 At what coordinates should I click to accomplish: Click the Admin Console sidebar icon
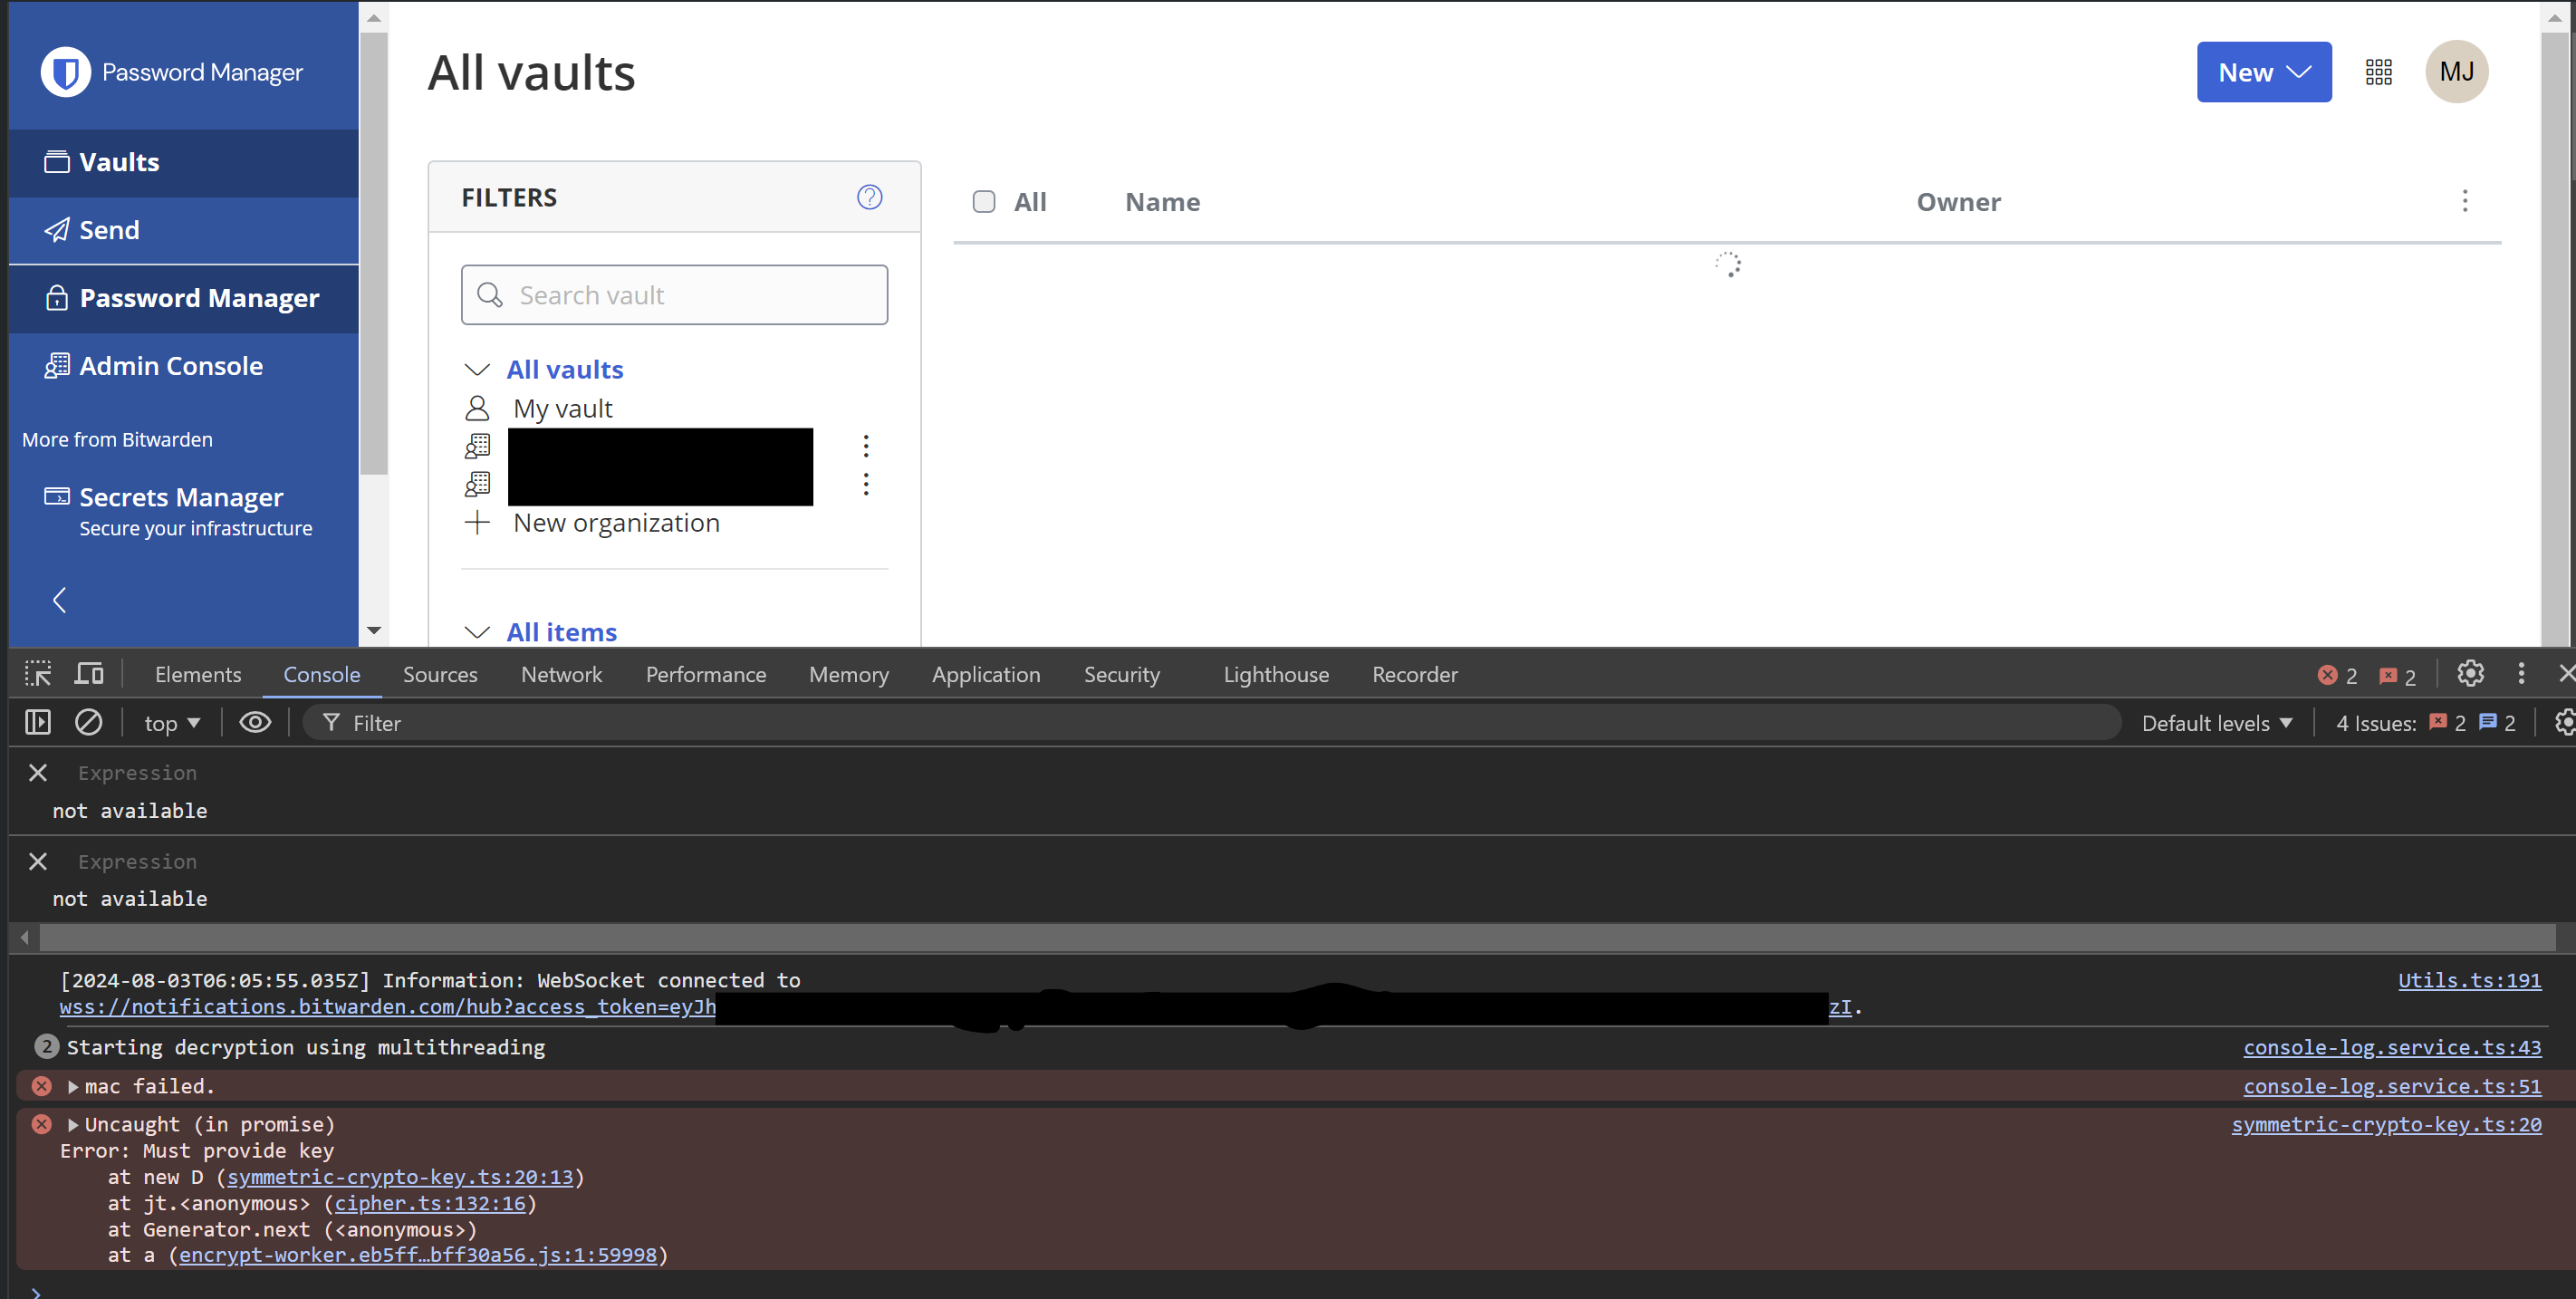(58, 364)
